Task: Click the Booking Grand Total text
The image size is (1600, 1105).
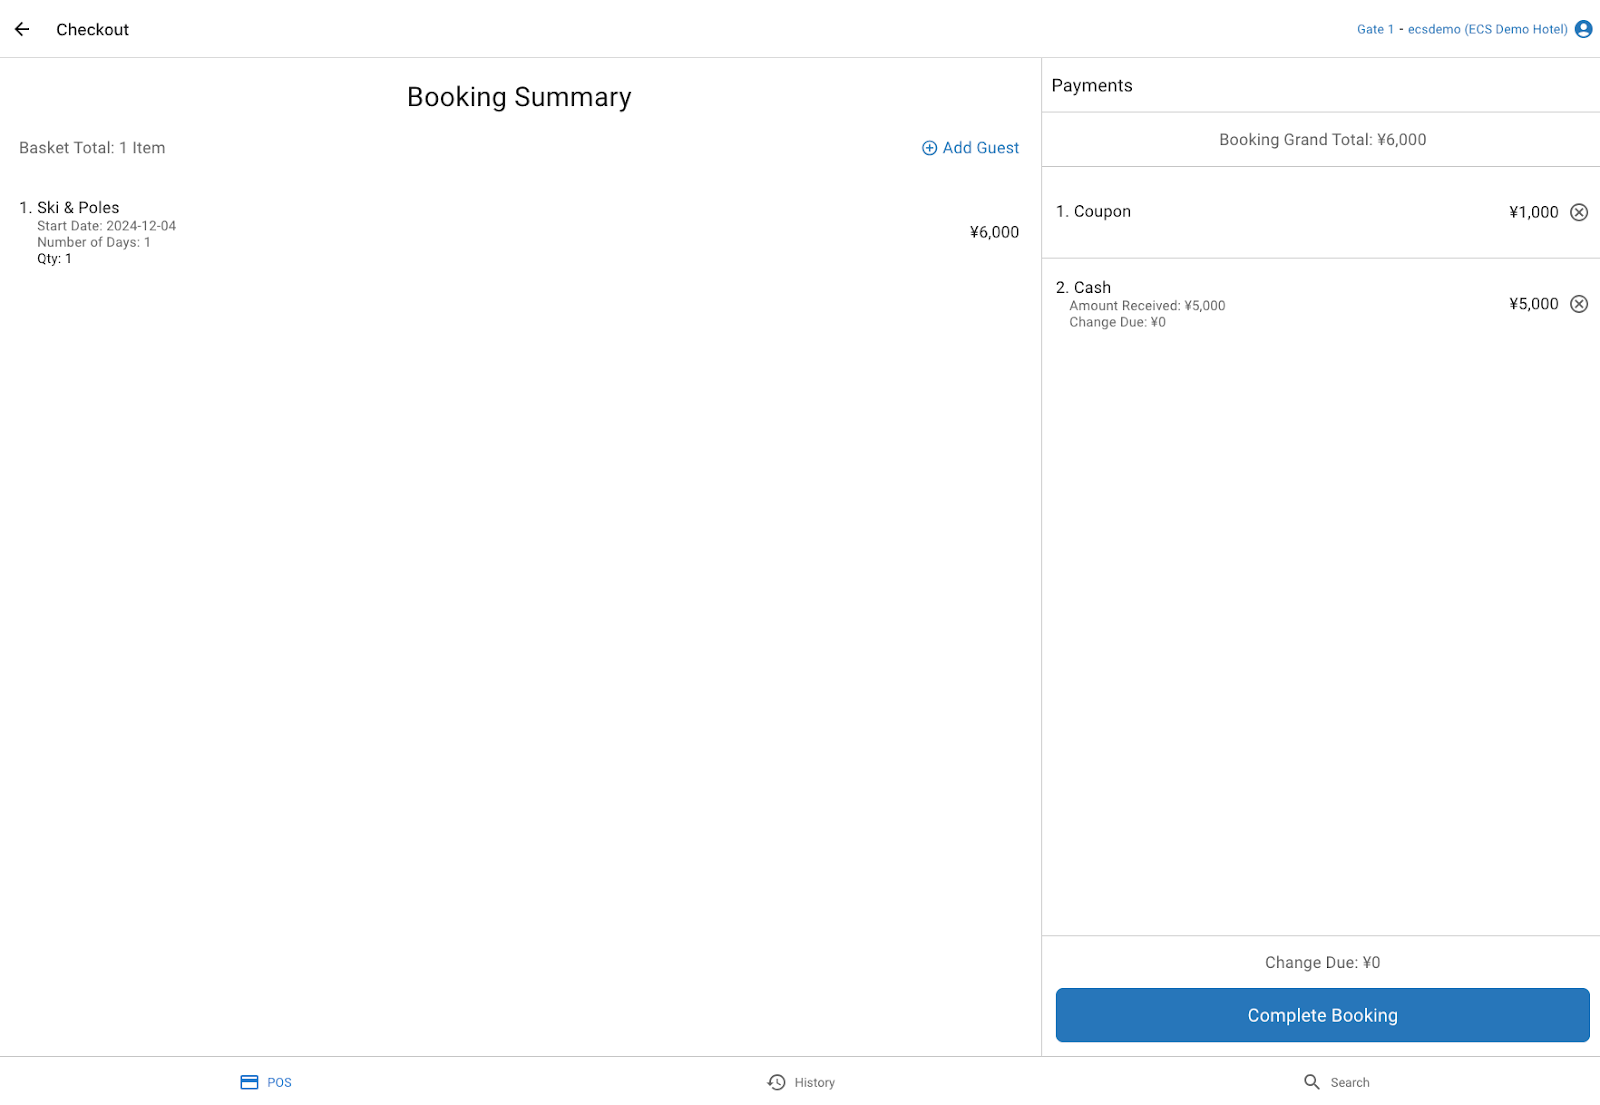Action: pos(1322,140)
